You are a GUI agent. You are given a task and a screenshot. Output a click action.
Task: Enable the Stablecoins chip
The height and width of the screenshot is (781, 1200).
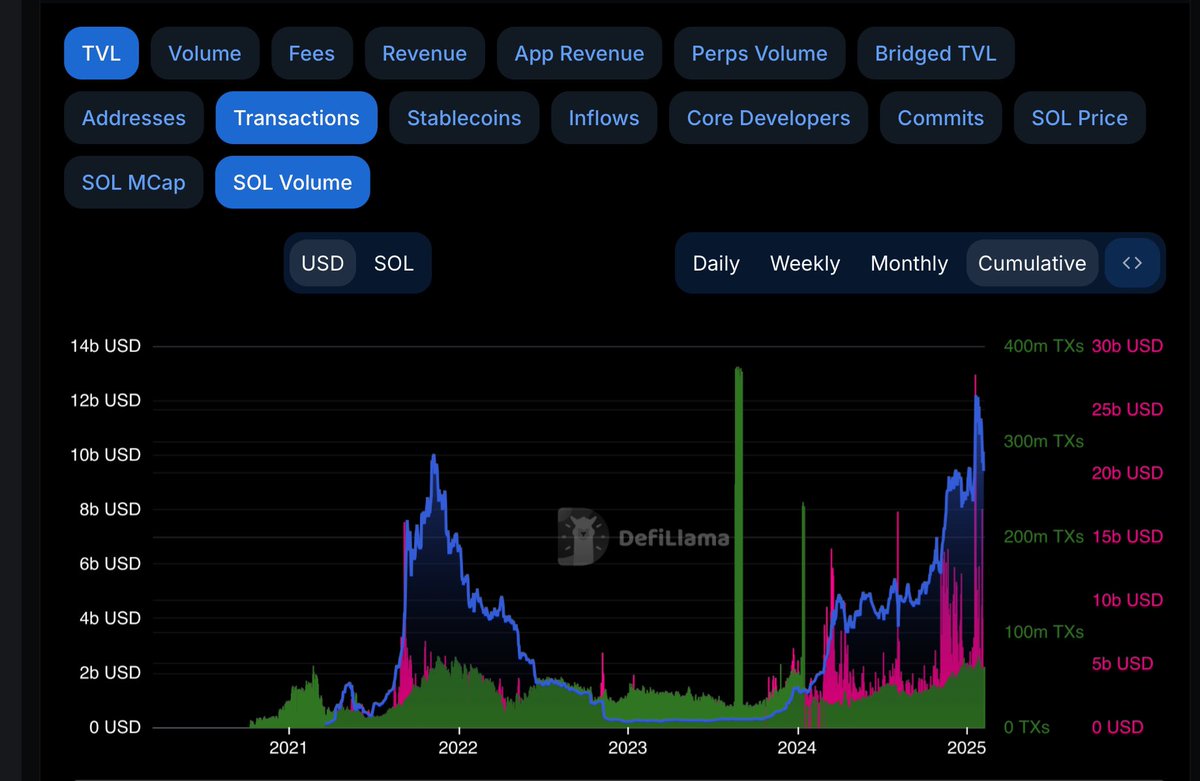tap(464, 118)
